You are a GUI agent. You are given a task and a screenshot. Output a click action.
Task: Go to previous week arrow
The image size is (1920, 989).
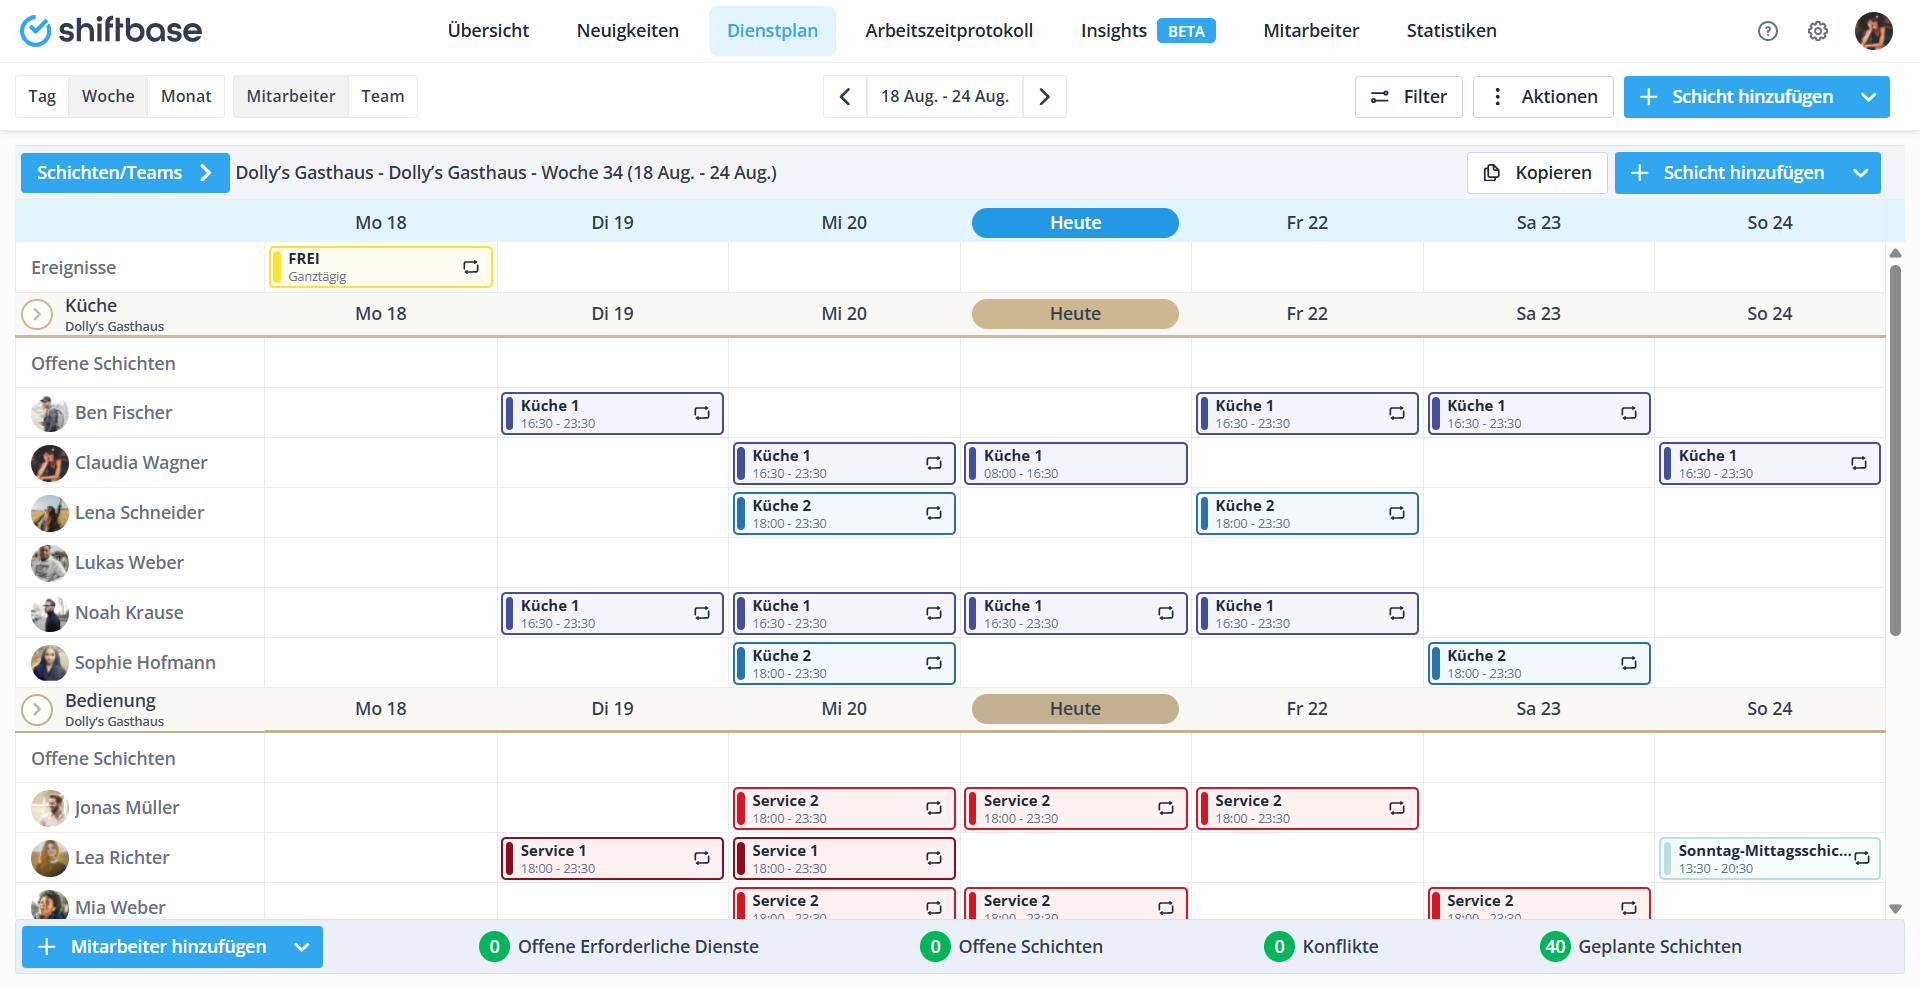pyautogui.click(x=845, y=97)
